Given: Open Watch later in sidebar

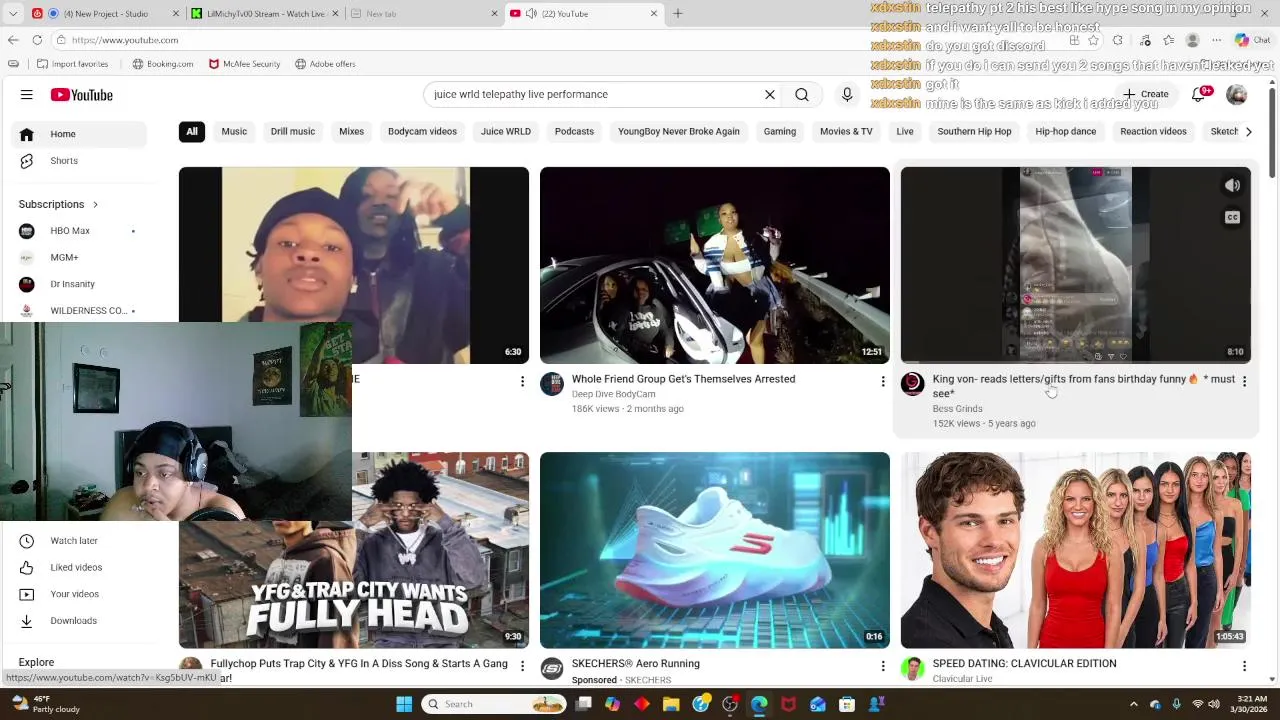Looking at the screenshot, I should [80, 541].
